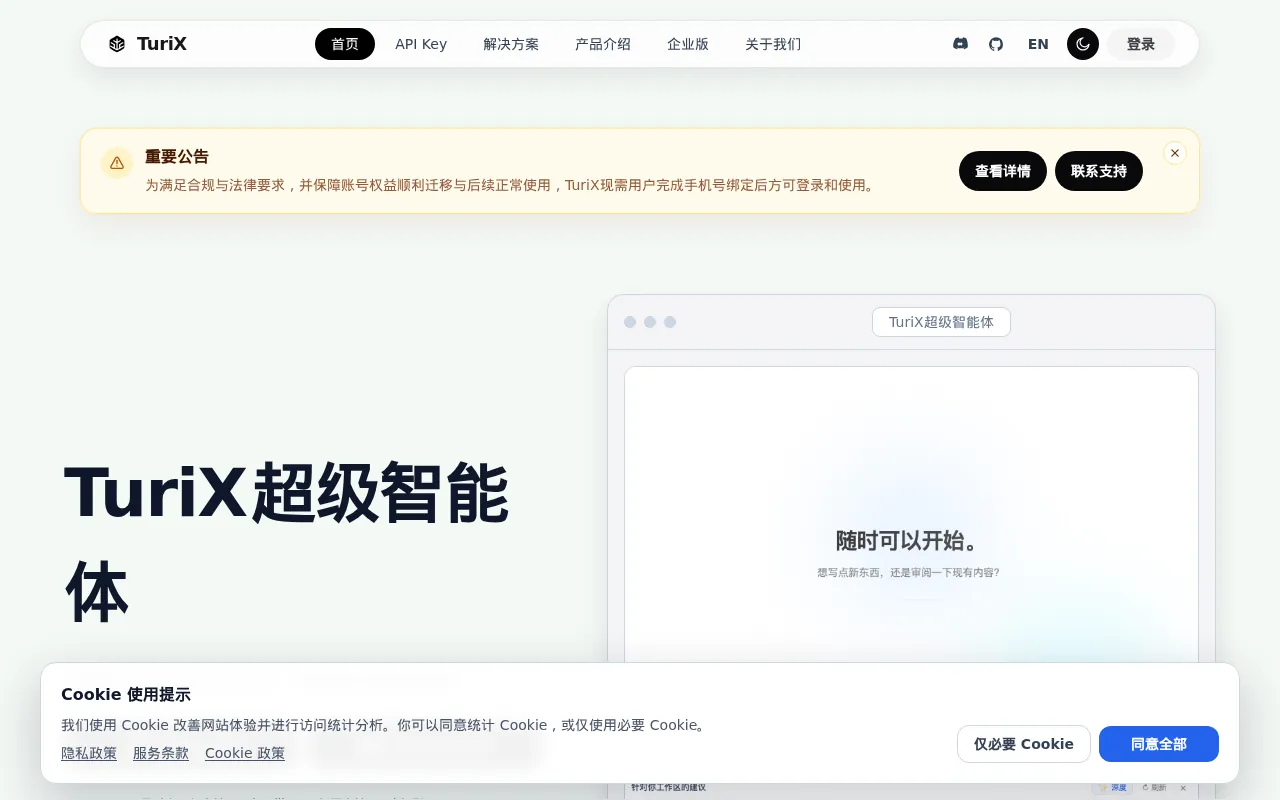Go to the 首页 nav tab
The width and height of the screenshot is (1280, 800).
(345, 44)
